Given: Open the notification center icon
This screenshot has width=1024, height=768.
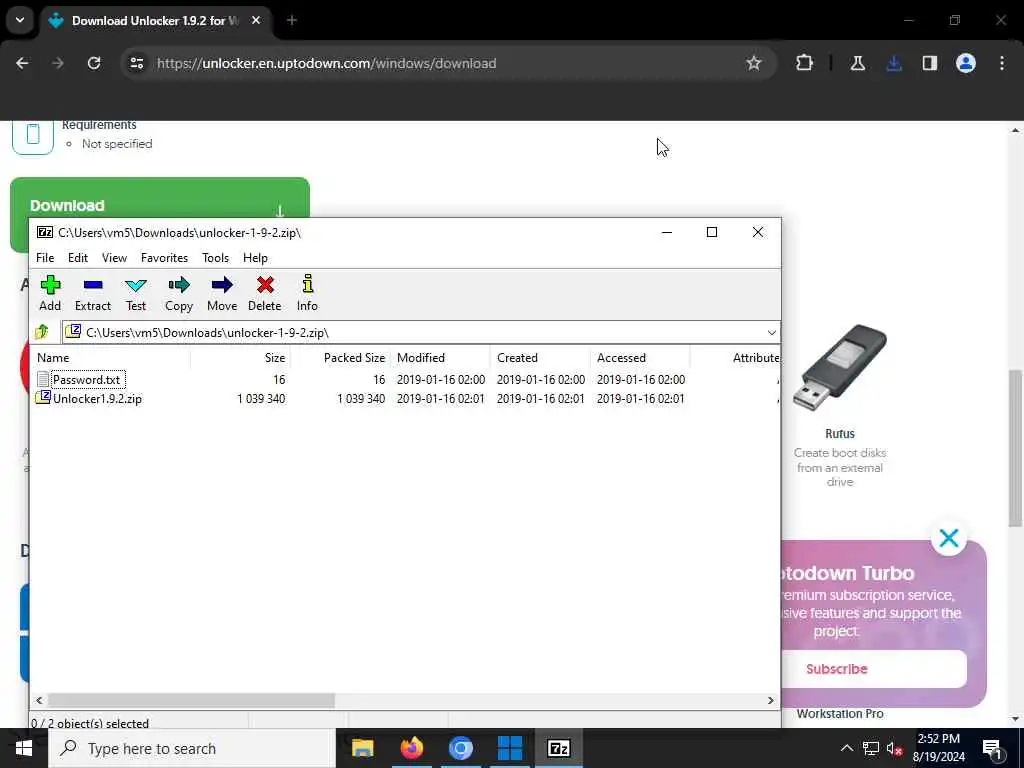Looking at the screenshot, I should [993, 748].
